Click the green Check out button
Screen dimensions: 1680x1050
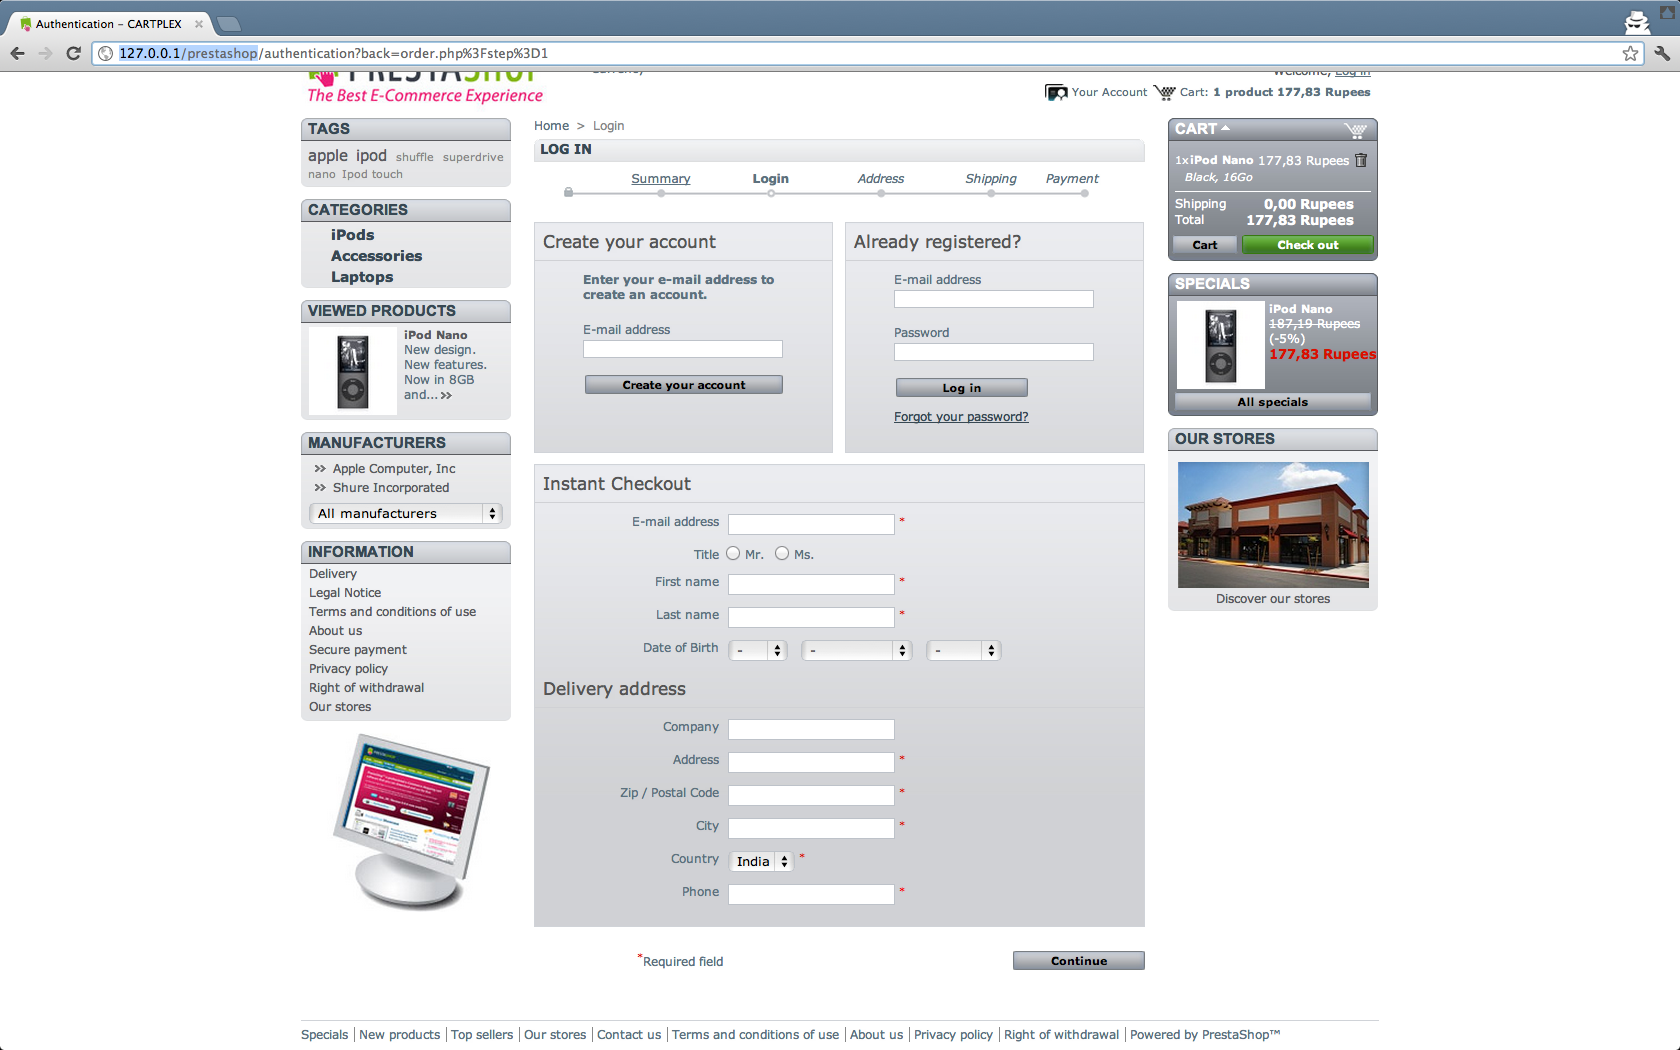point(1308,245)
